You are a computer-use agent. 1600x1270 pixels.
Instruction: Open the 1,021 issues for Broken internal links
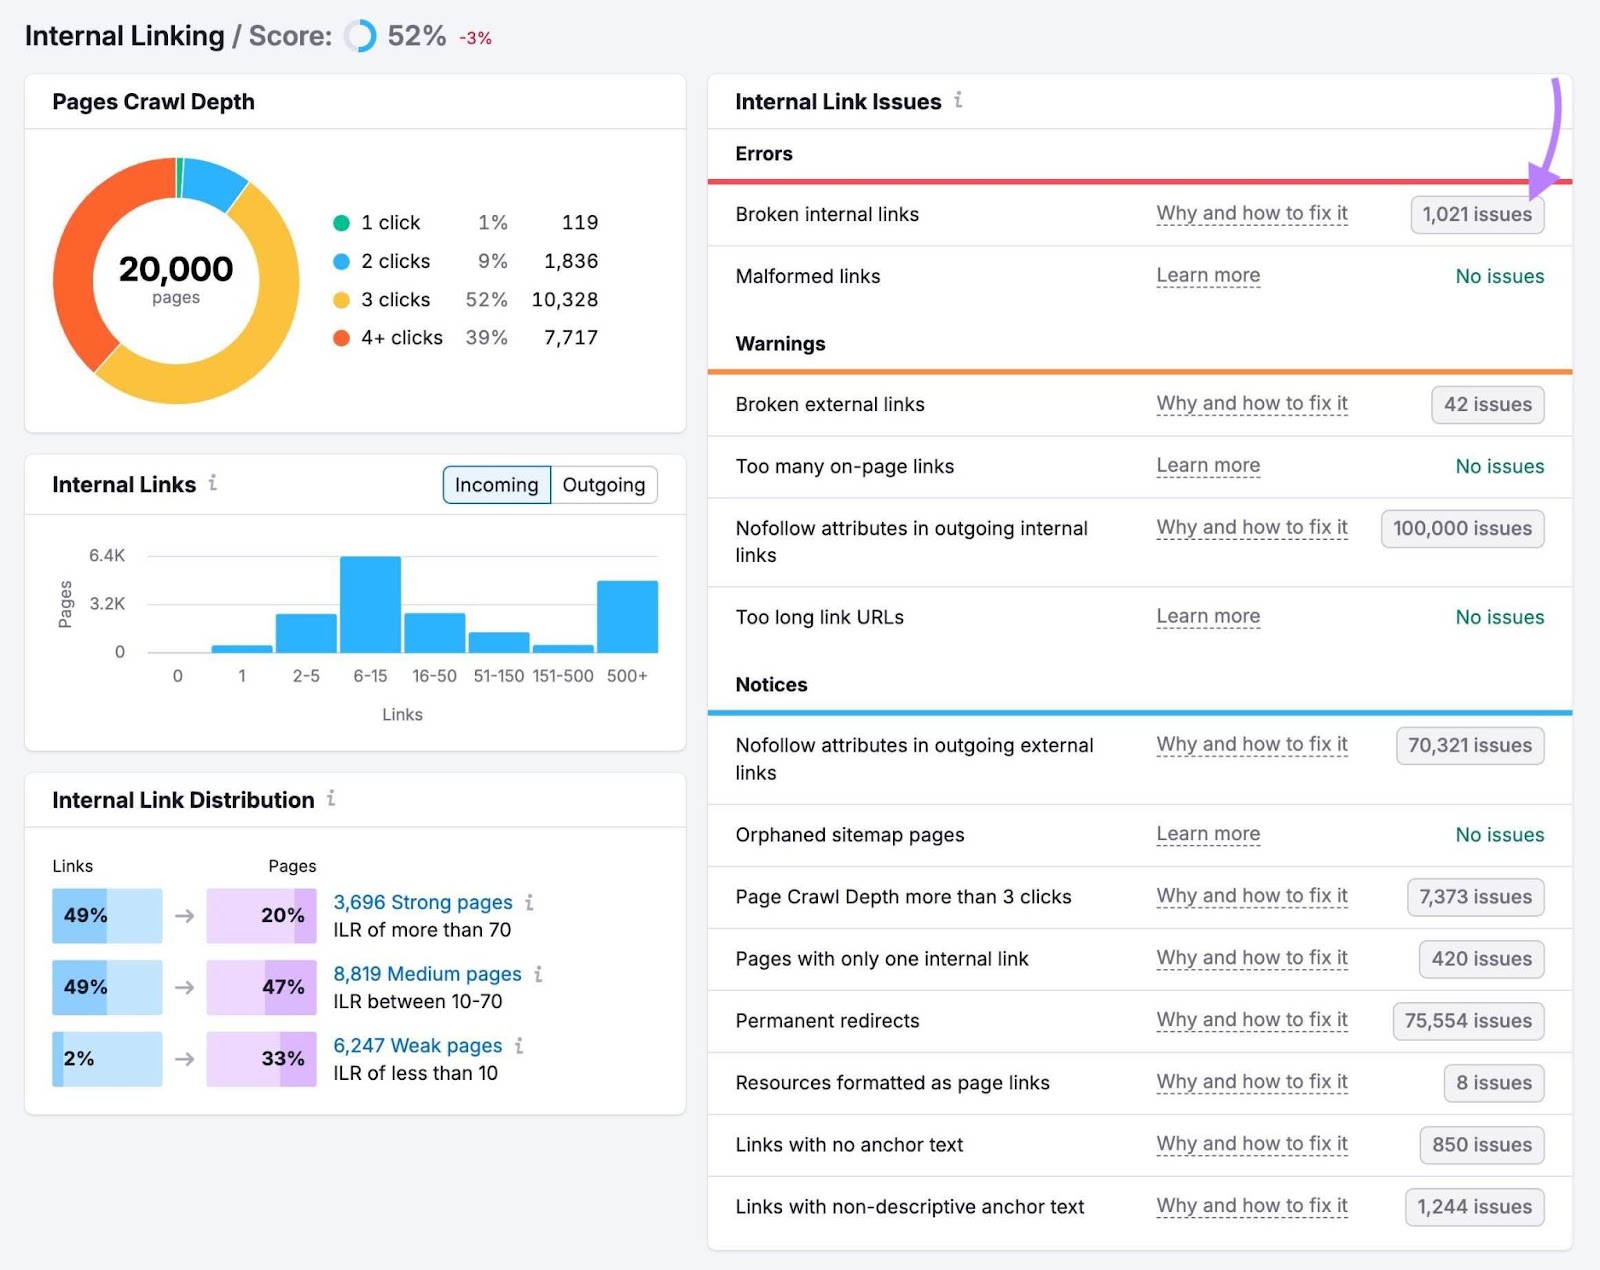tap(1477, 214)
